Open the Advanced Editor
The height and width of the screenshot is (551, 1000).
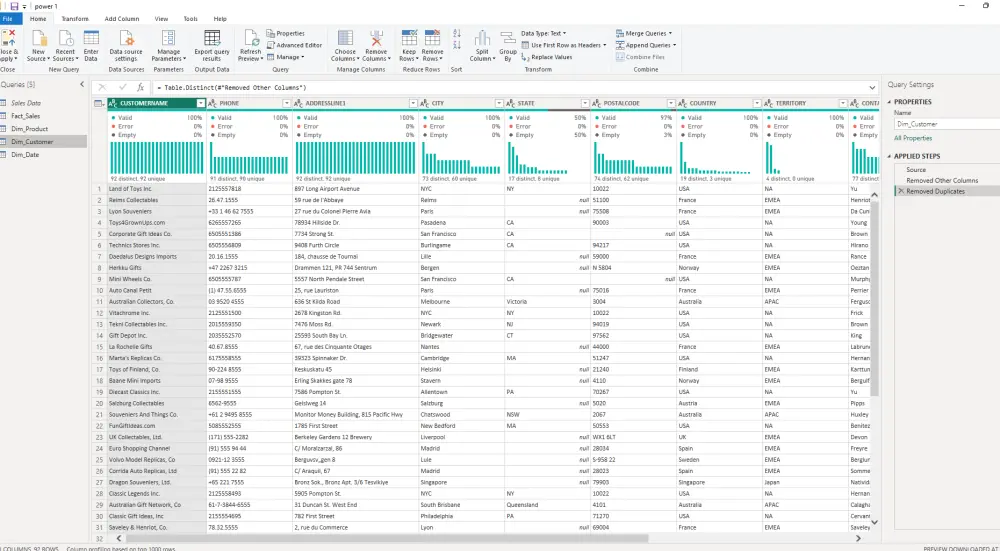click(294, 45)
